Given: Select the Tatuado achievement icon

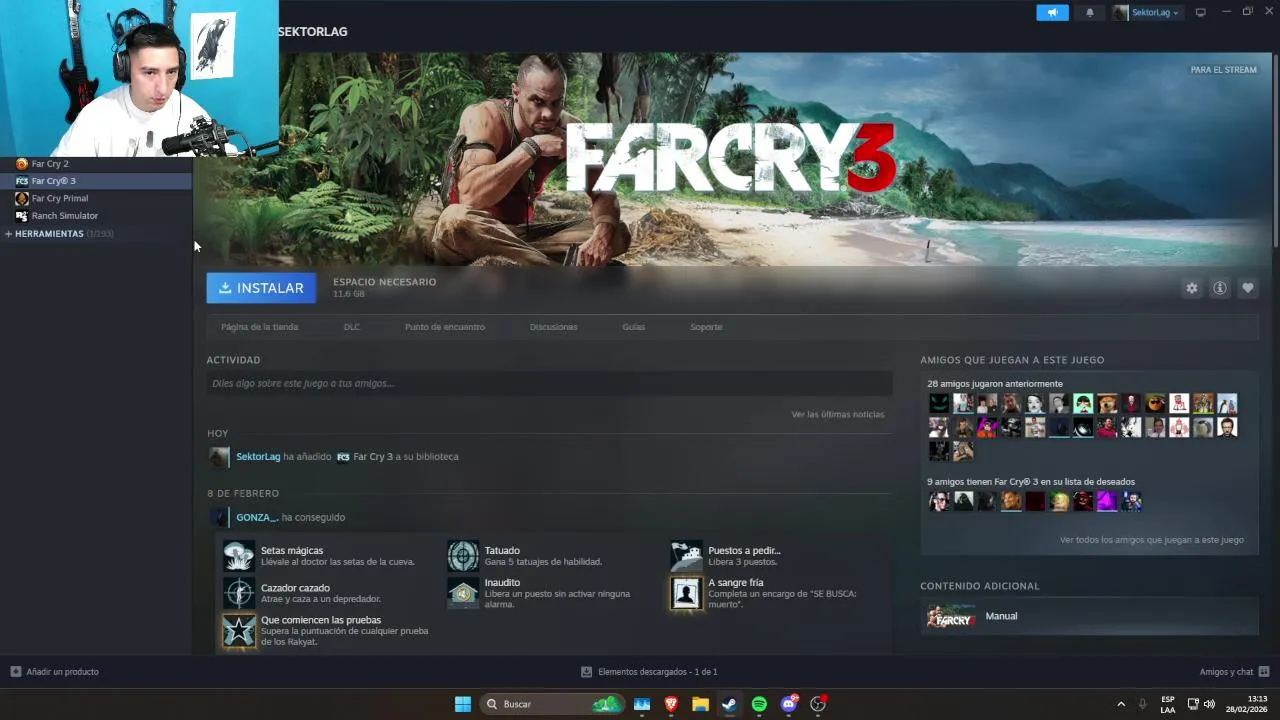Looking at the screenshot, I should pyautogui.click(x=463, y=556).
